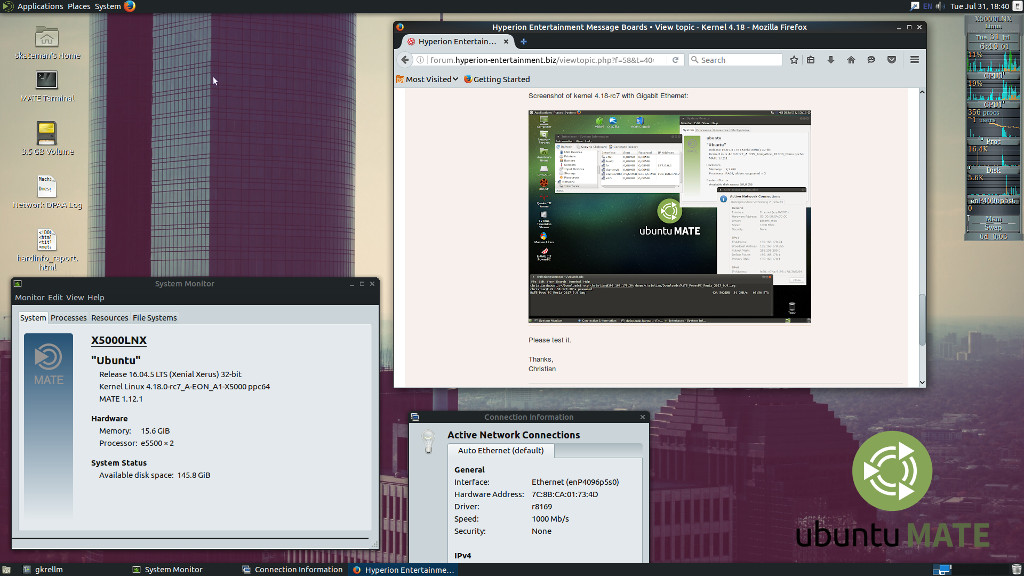
Task: Click the hardware address '7C:8B:CA:01:73:4D'
Action: pos(565,494)
